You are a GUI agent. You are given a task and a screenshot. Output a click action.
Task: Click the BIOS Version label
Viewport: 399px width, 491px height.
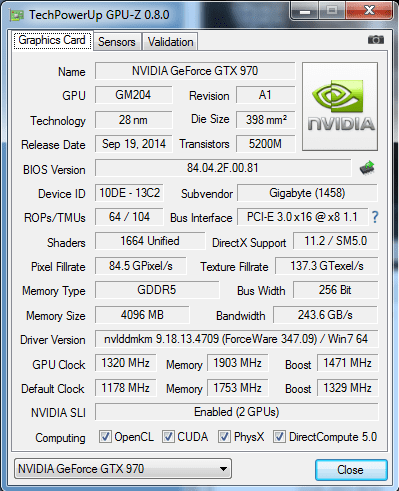click(54, 170)
